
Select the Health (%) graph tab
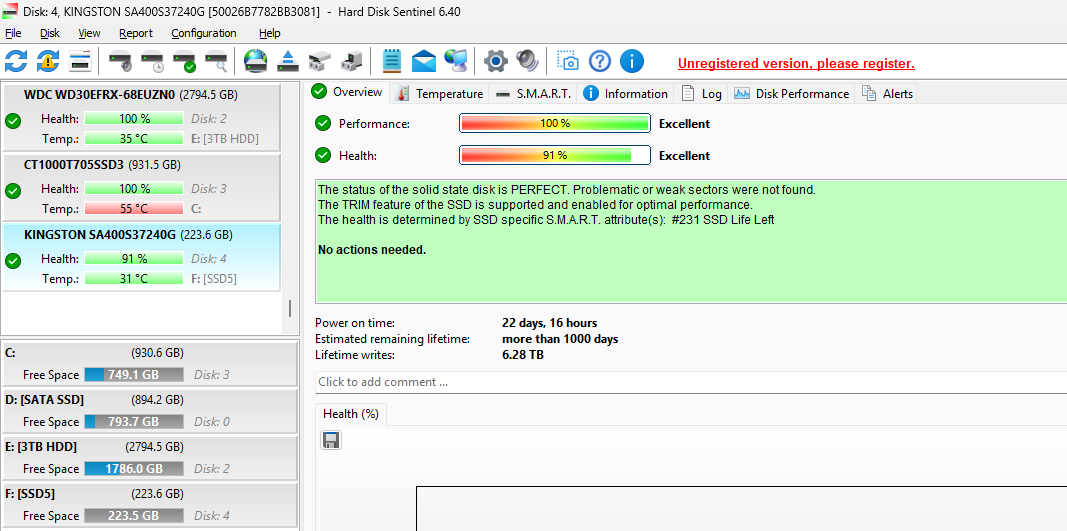pos(350,414)
